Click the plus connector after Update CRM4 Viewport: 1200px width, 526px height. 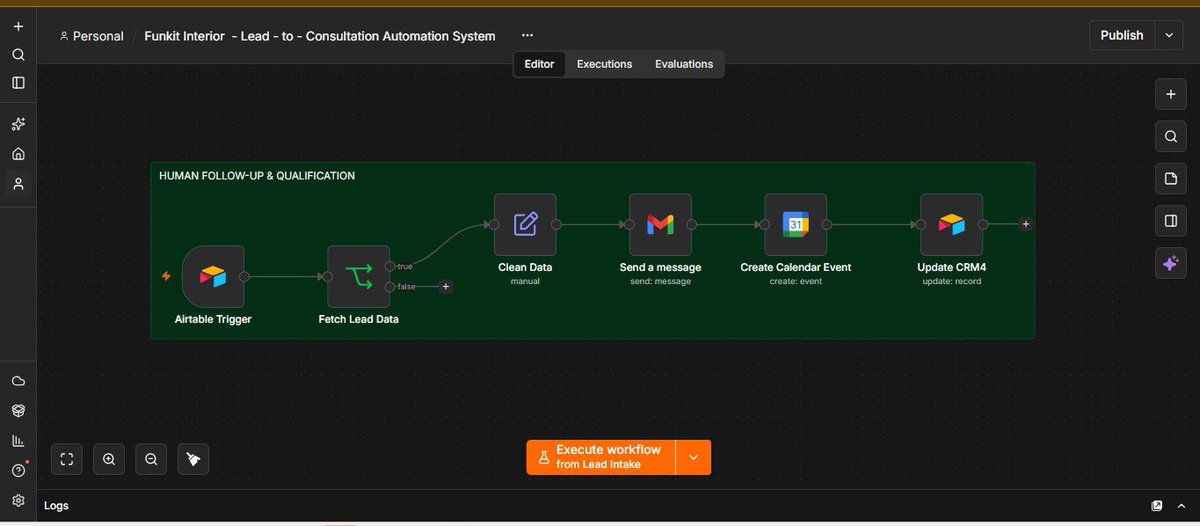1025,224
